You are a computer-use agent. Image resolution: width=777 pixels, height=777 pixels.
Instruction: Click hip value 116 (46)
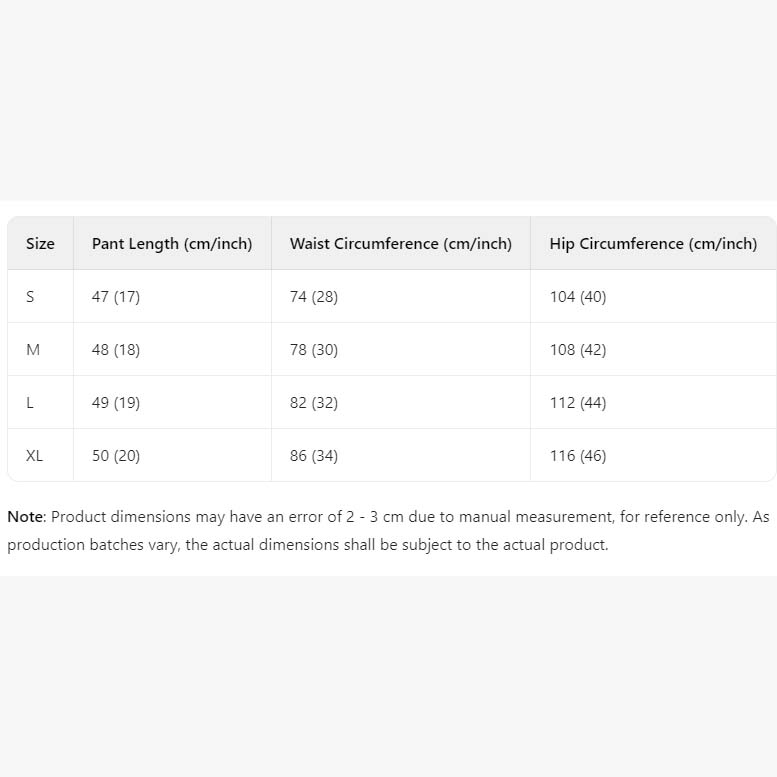coord(578,456)
